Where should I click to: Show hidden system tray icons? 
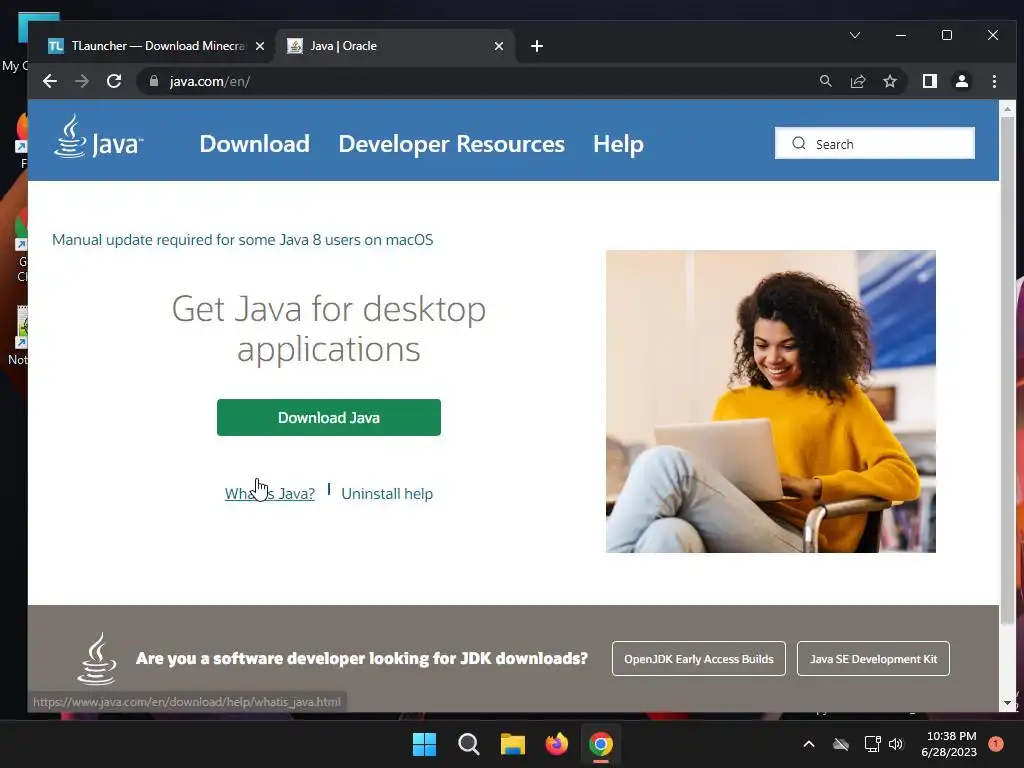click(x=808, y=744)
